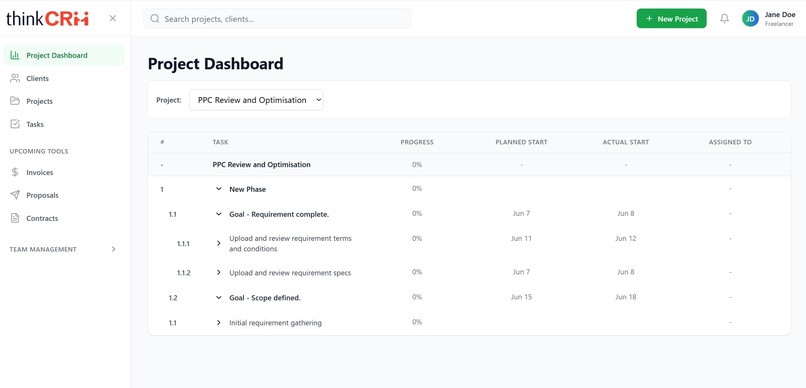Click planned start Jun 11 cell
The height and width of the screenshot is (388, 806).
(x=521, y=238)
